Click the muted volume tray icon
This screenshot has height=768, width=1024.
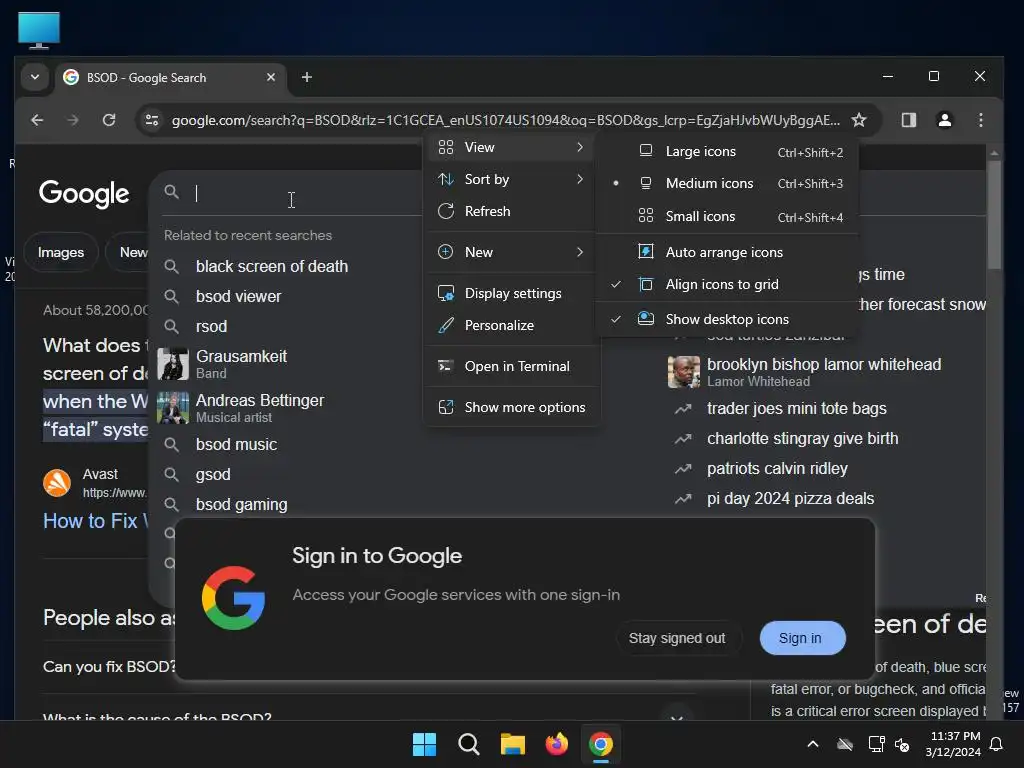[903, 744]
